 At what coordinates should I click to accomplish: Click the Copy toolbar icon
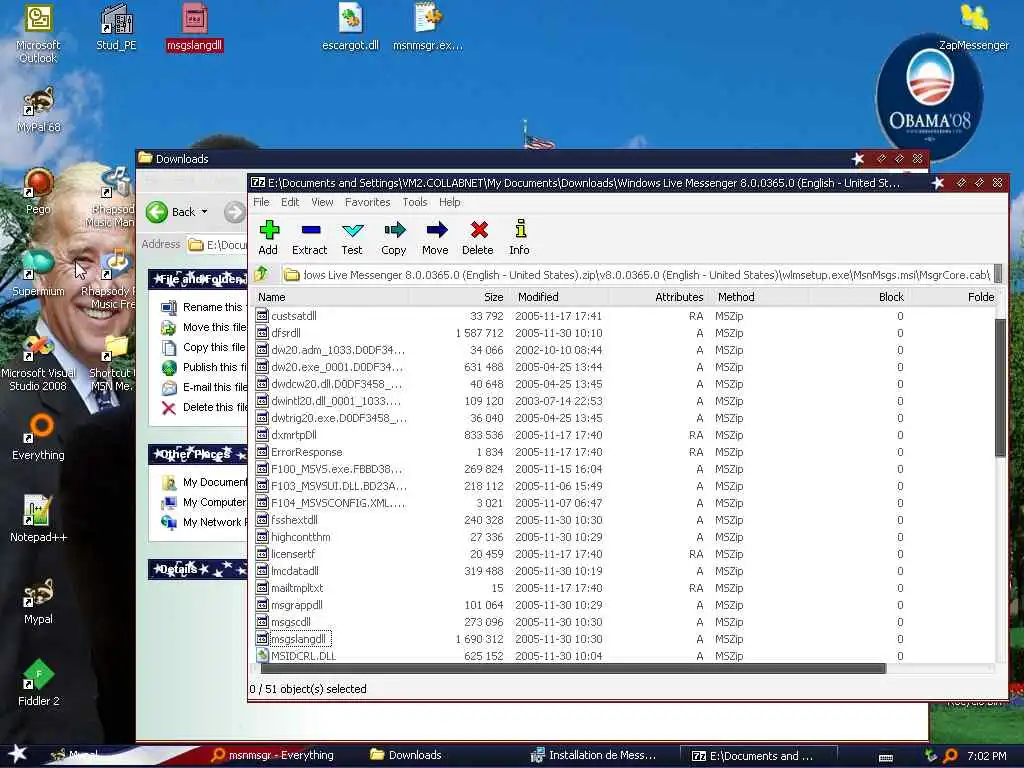(394, 237)
